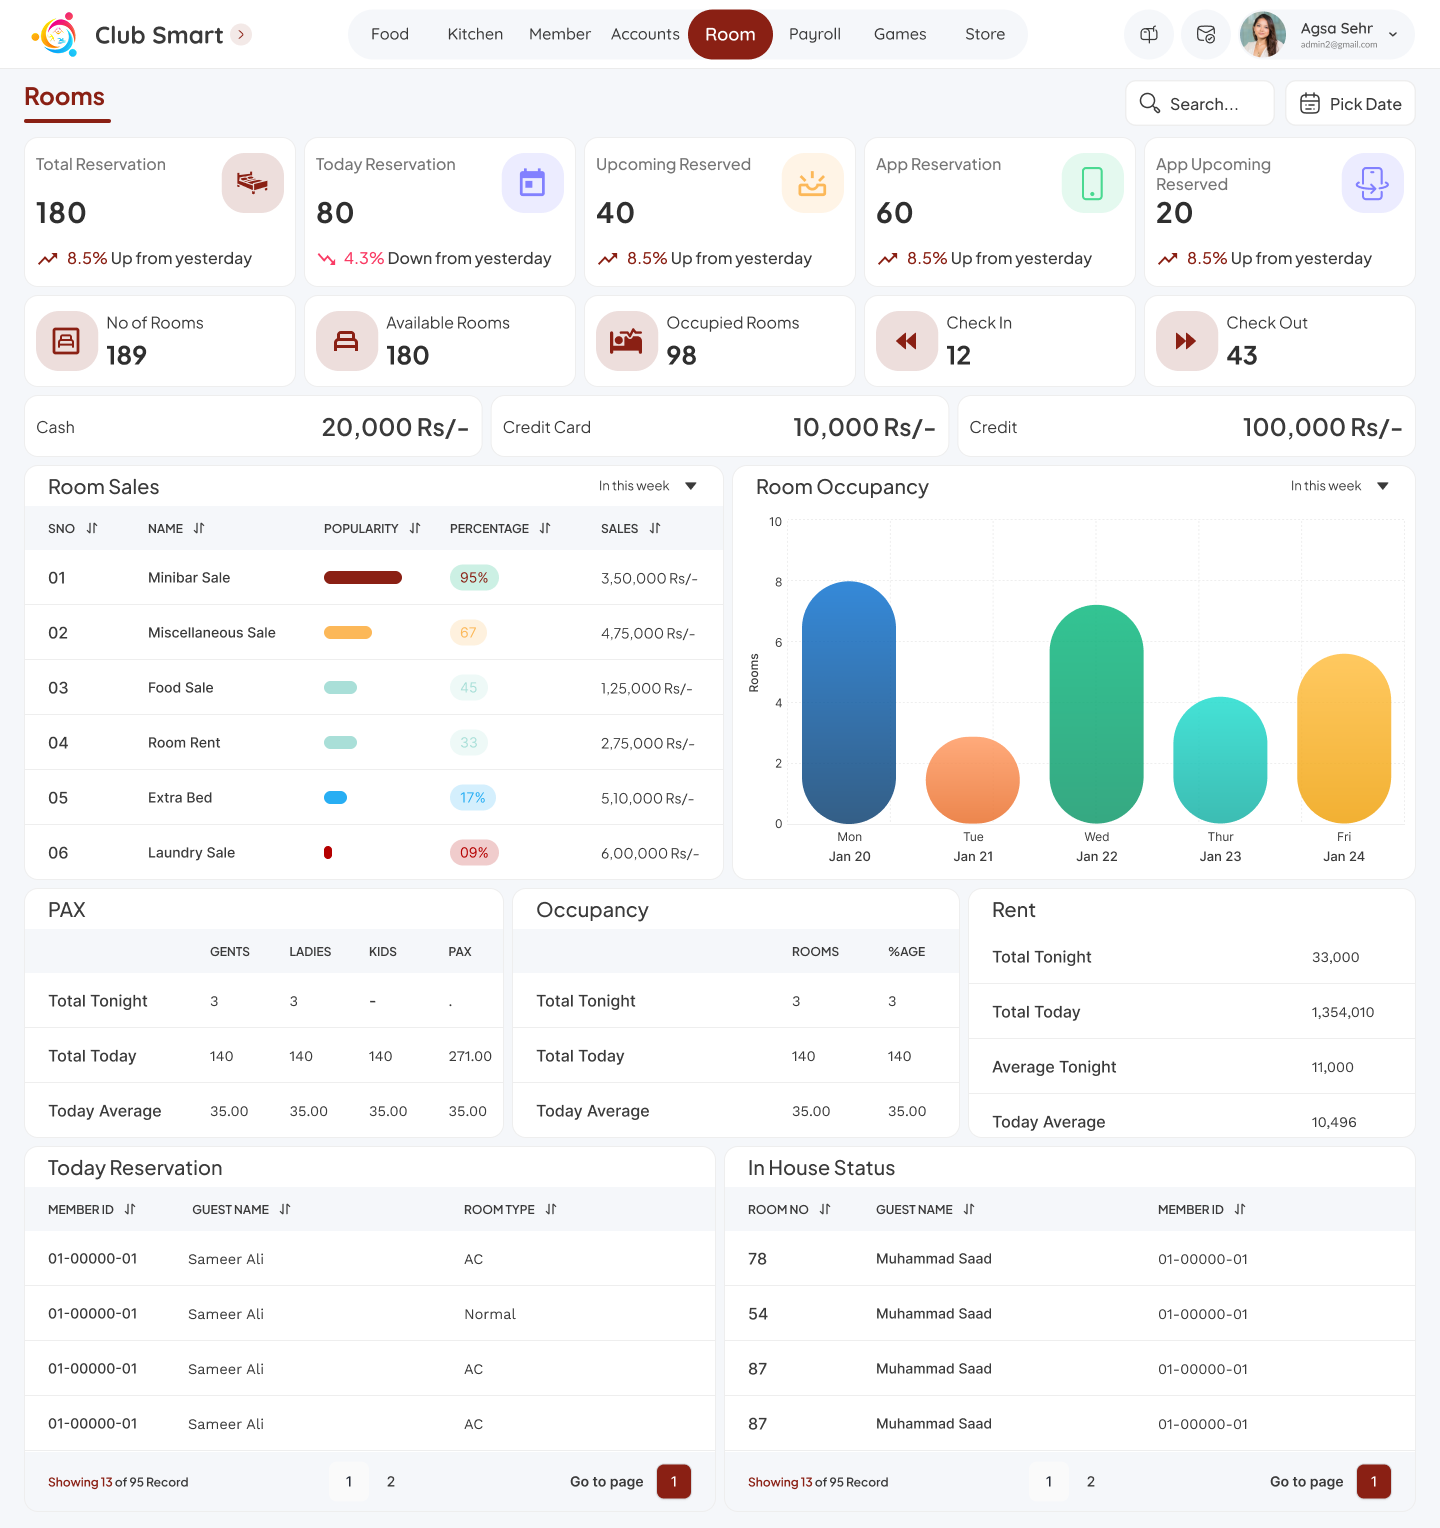This screenshot has height=1528, width=1440.
Task: Click Today Reservation 'Go to page' number box
Action: click(x=674, y=1481)
